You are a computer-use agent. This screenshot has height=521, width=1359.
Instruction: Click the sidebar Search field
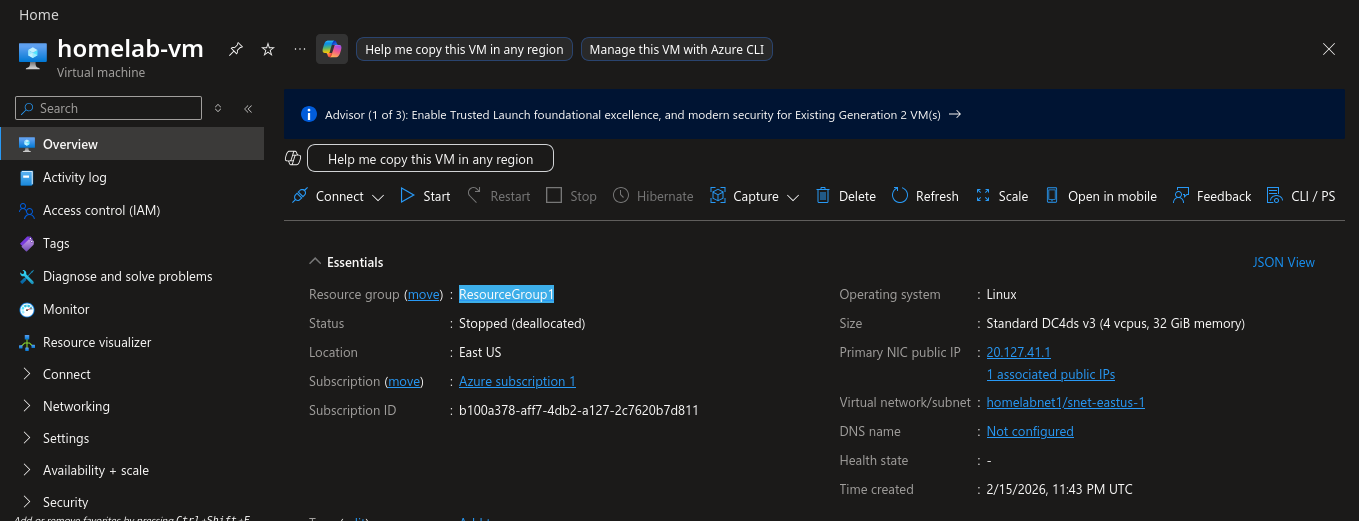pyautogui.click(x=115, y=108)
